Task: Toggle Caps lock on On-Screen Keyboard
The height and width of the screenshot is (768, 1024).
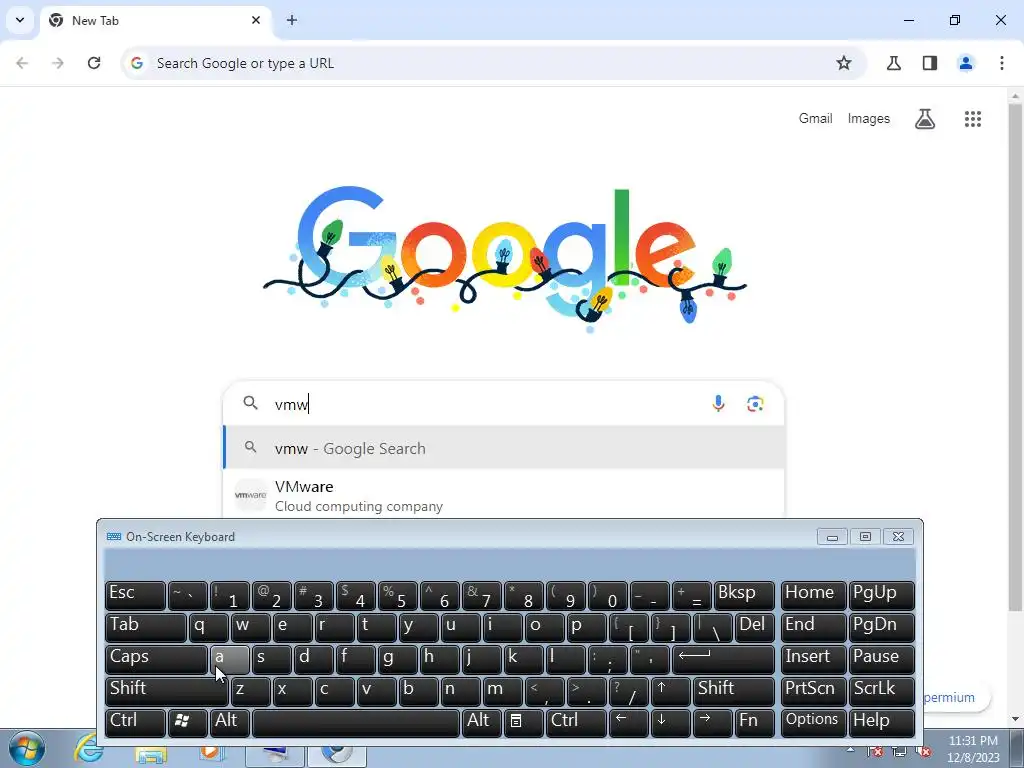Action: pyautogui.click(x=156, y=660)
